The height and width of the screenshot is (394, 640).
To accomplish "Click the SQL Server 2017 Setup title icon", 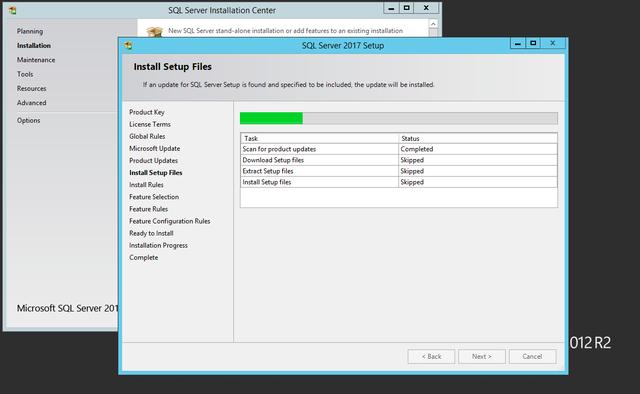I will pyautogui.click(x=128, y=45).
